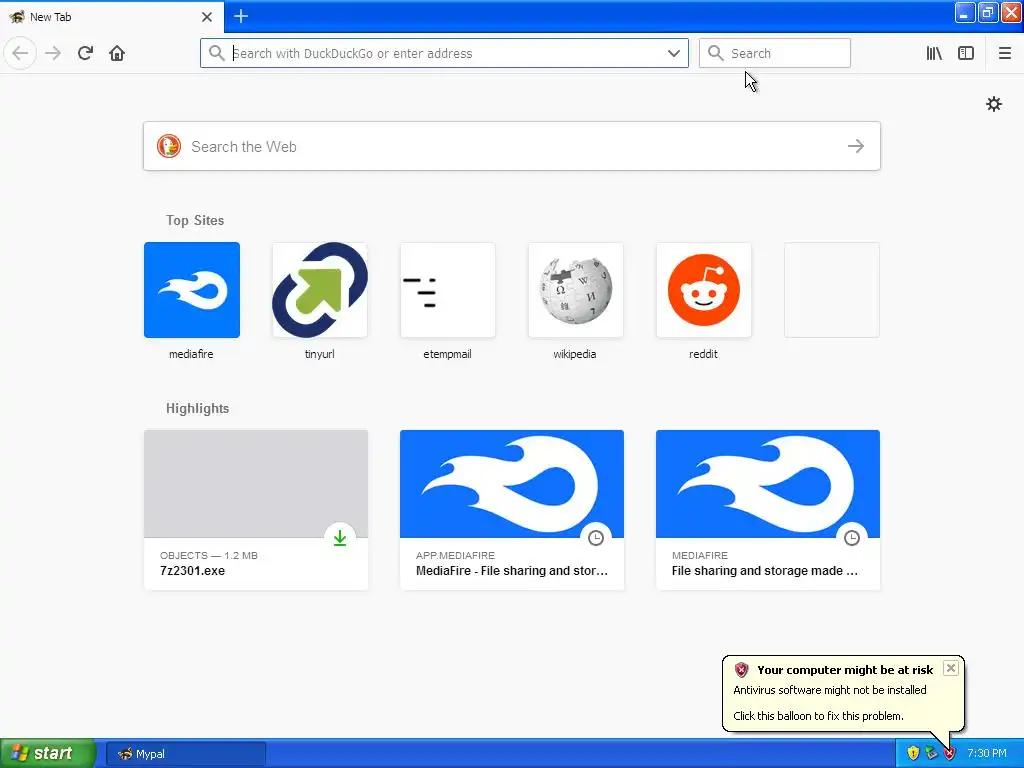Click the magnifier icon in toolbar Search box
Screen dimensions: 1024x768
(716, 53)
